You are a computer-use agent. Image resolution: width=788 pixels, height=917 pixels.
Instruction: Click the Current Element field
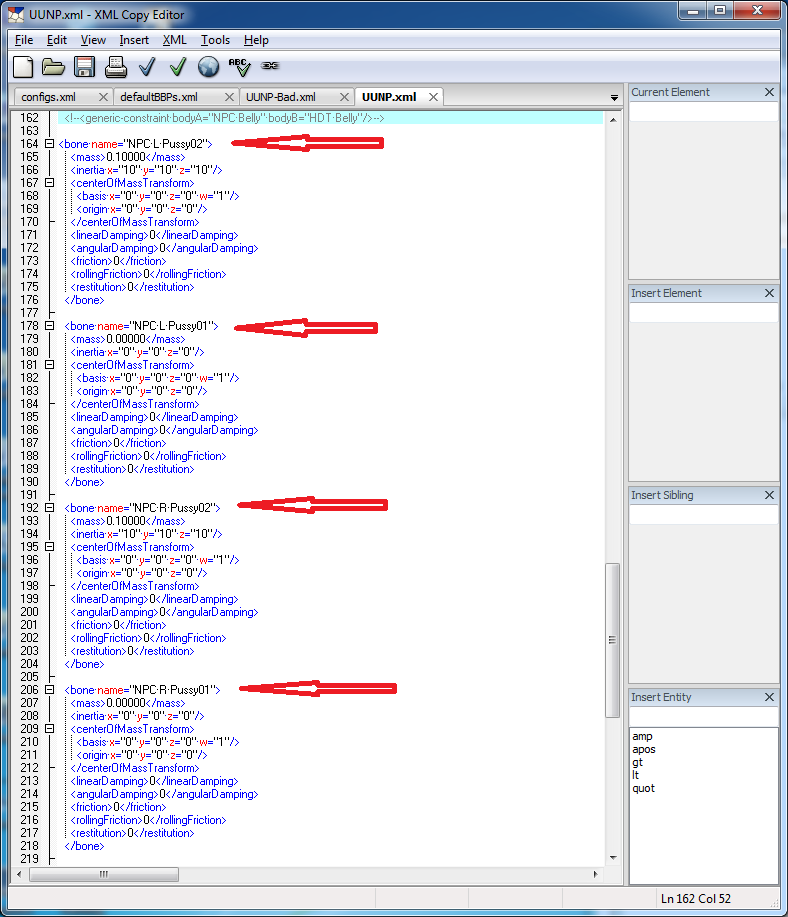coord(704,111)
